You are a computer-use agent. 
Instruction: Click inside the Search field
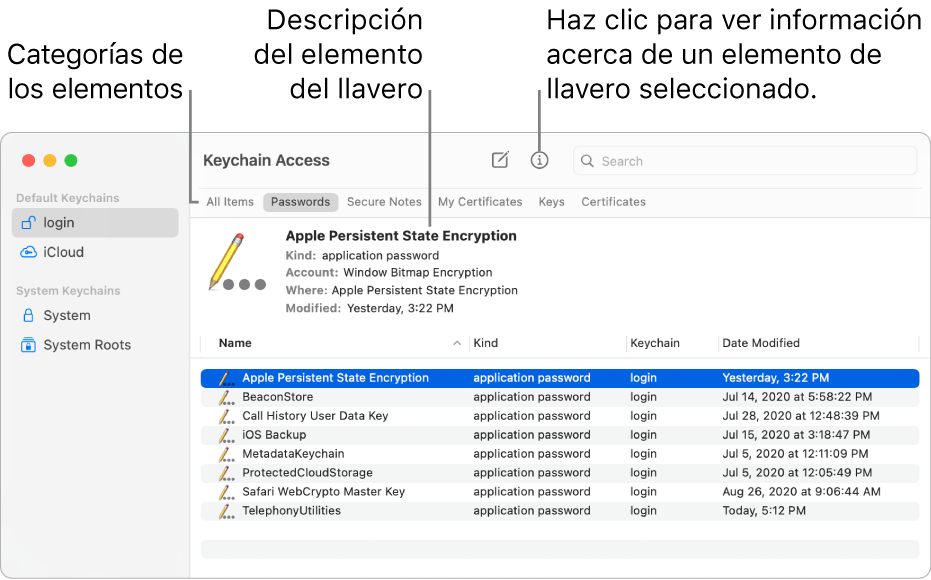[x=745, y=161]
